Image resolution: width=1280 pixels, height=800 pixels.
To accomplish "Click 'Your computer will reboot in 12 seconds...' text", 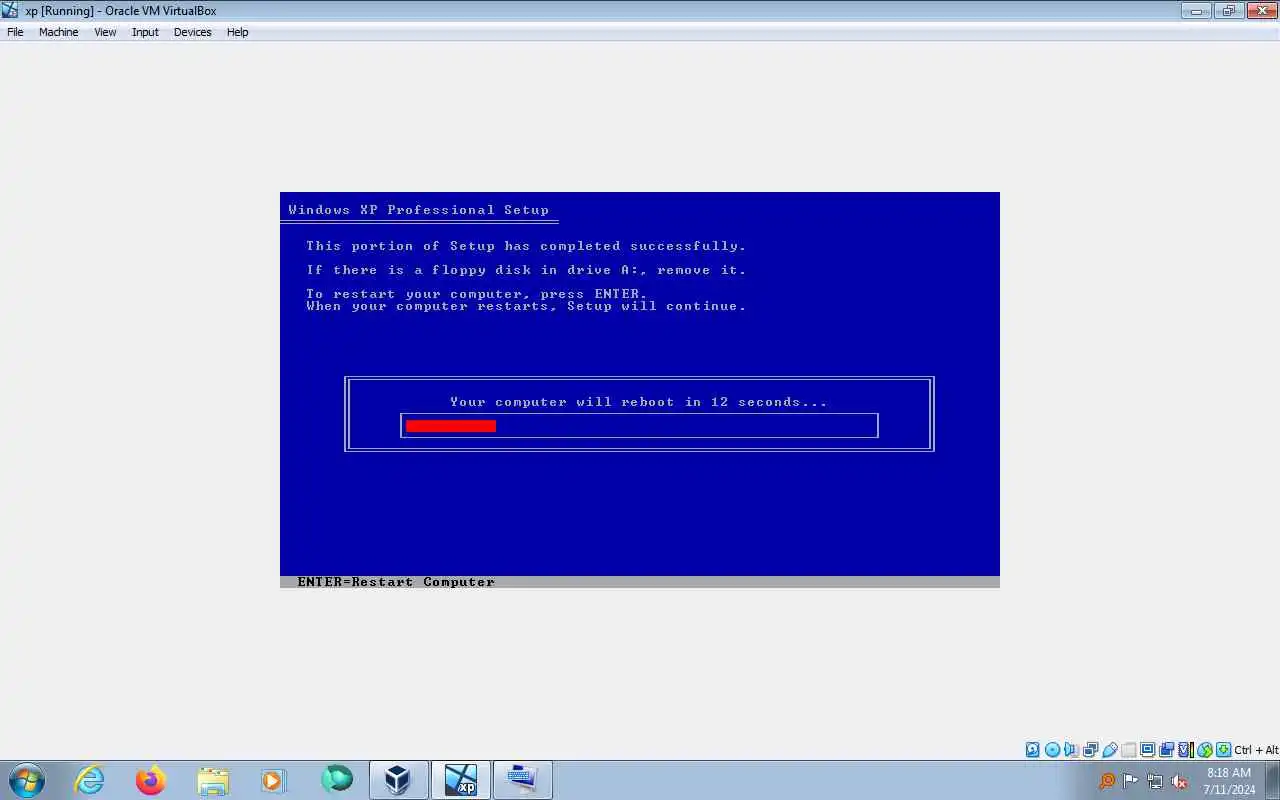I will point(639,402).
